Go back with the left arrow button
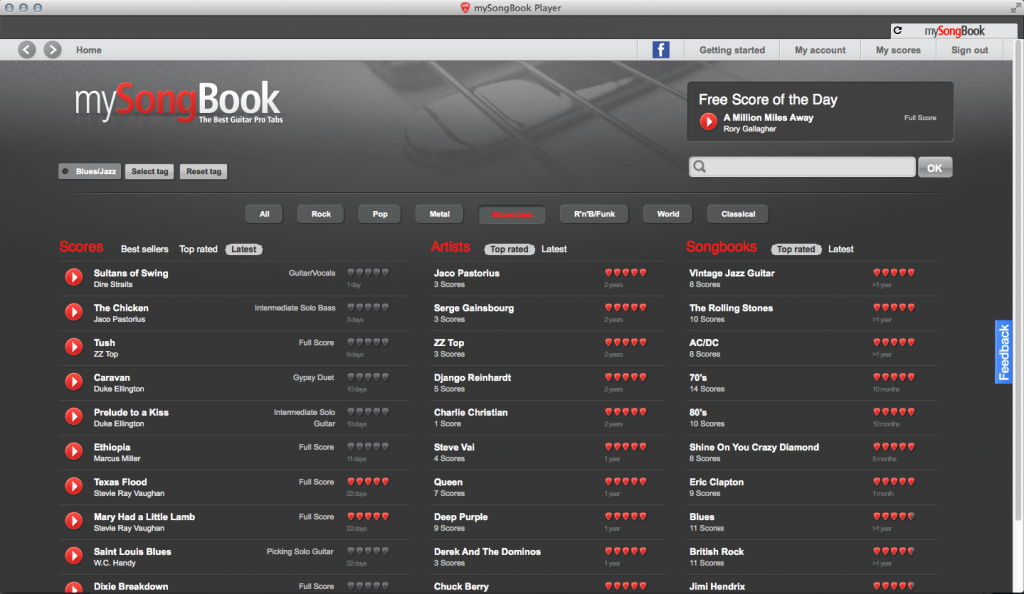 click(x=27, y=50)
